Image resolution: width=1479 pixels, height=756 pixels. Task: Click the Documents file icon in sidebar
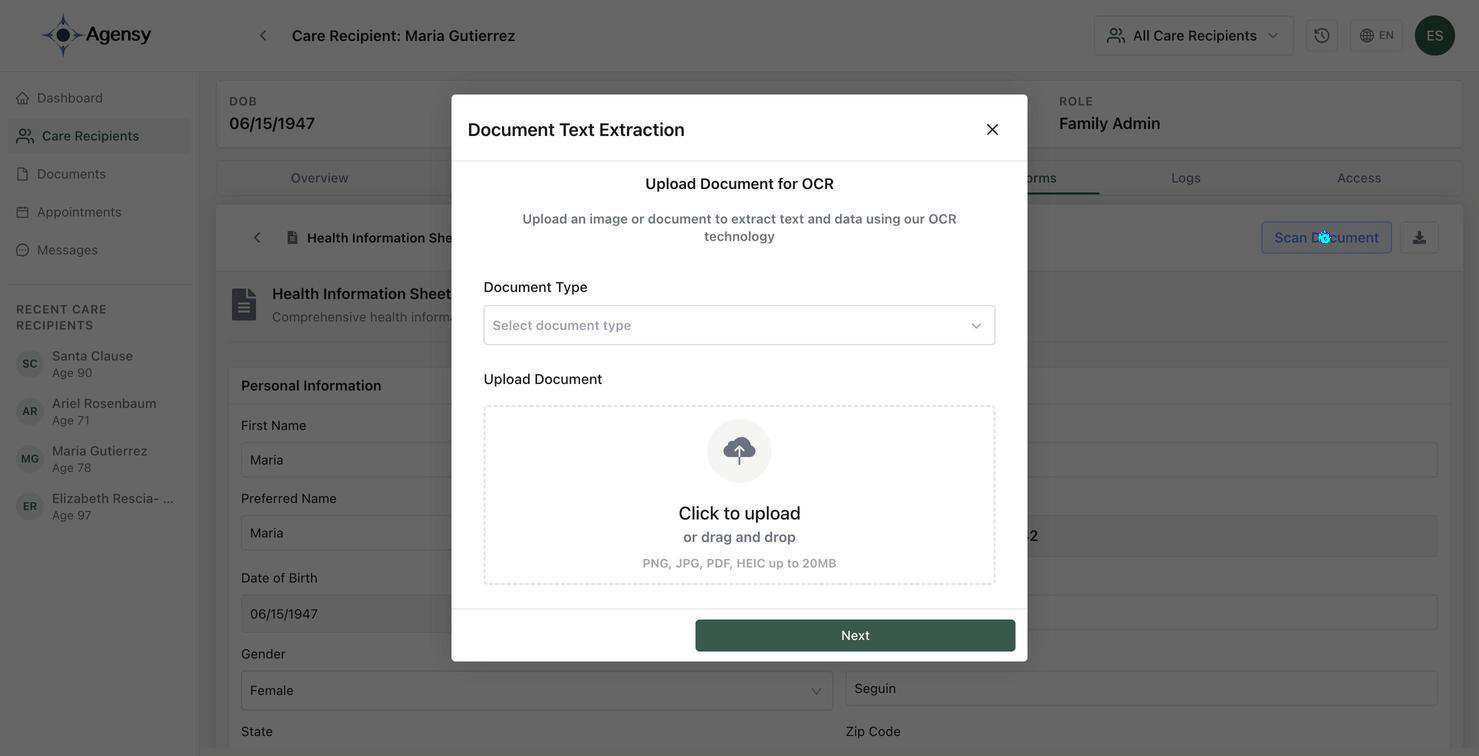23,174
